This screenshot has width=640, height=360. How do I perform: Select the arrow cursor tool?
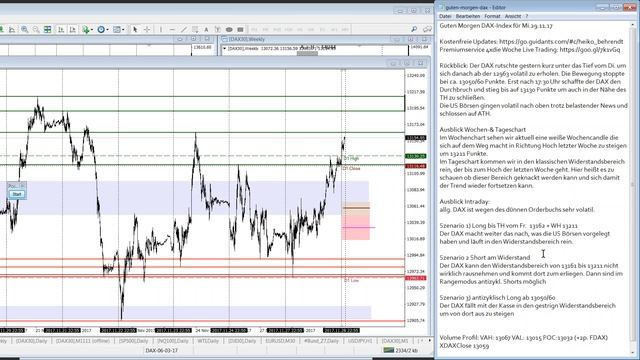135,29
